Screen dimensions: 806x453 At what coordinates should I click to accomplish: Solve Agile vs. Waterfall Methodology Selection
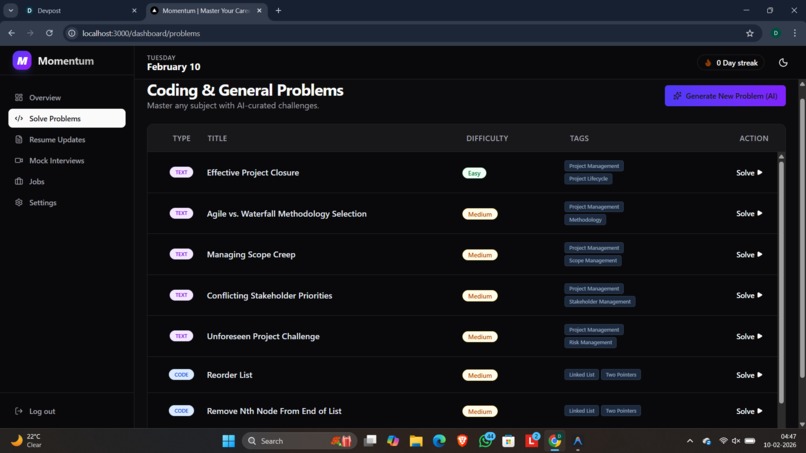click(749, 213)
